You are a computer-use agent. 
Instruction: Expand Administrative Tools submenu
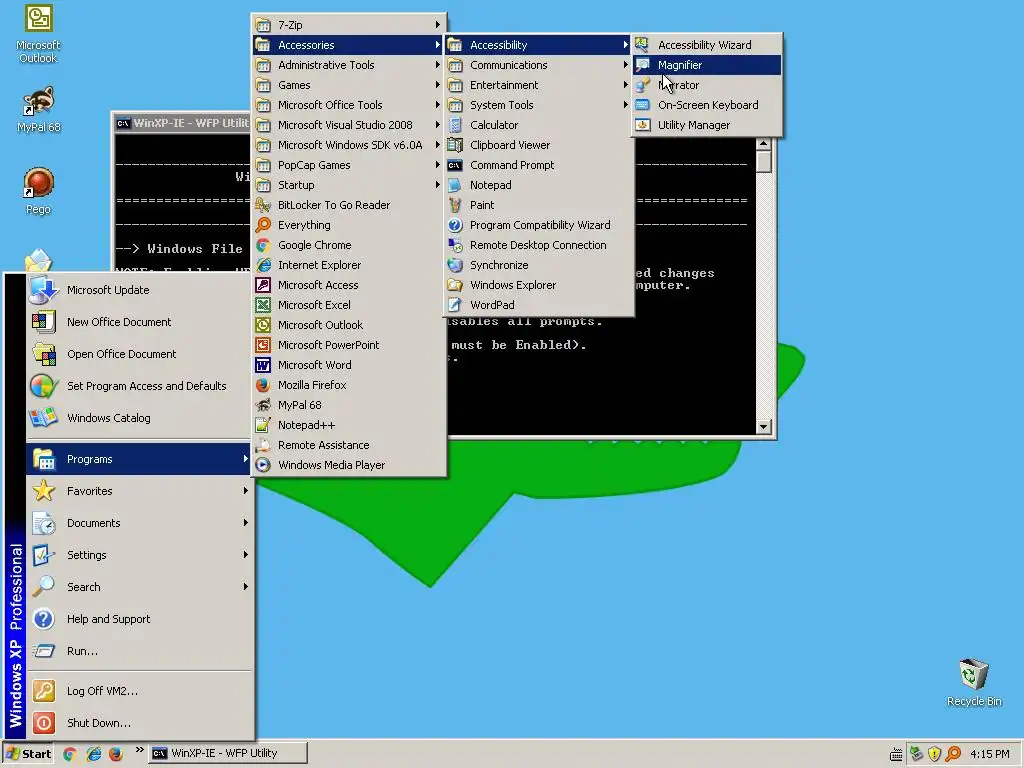point(349,65)
